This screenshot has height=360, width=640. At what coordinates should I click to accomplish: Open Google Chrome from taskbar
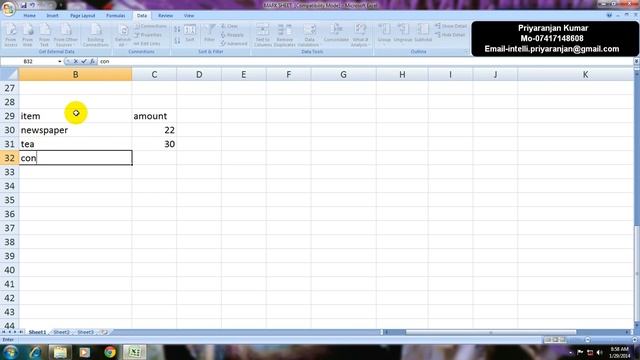point(109,351)
